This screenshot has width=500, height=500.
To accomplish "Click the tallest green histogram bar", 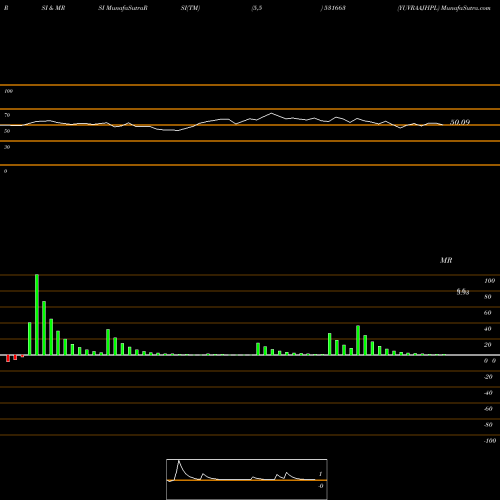I will point(37,315).
